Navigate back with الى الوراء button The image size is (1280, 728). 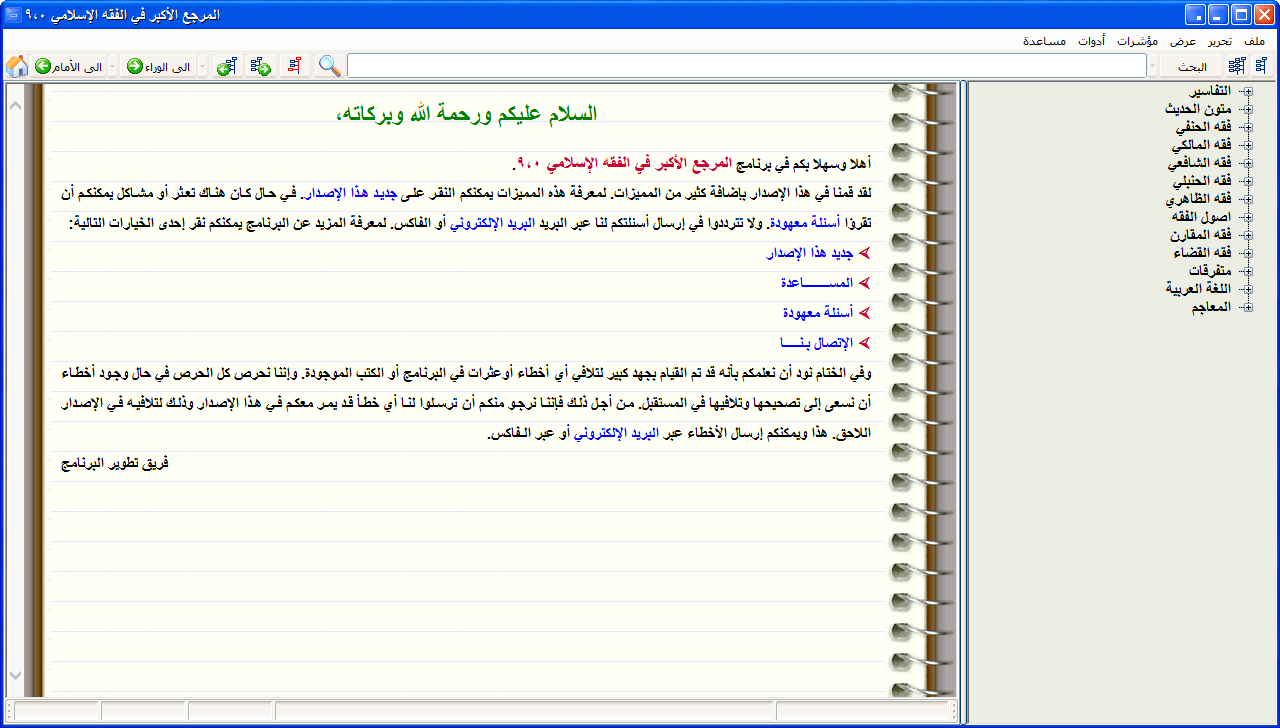point(158,66)
